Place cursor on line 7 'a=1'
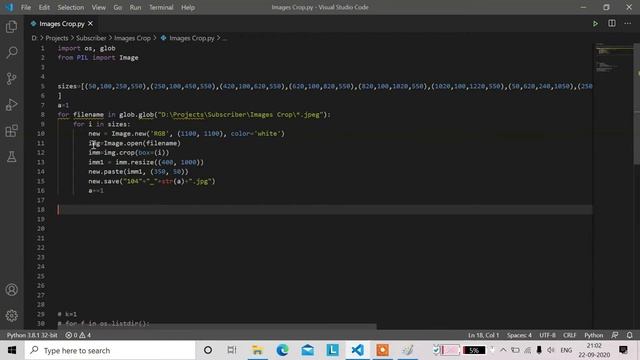The width and height of the screenshot is (640, 360). coord(63,105)
